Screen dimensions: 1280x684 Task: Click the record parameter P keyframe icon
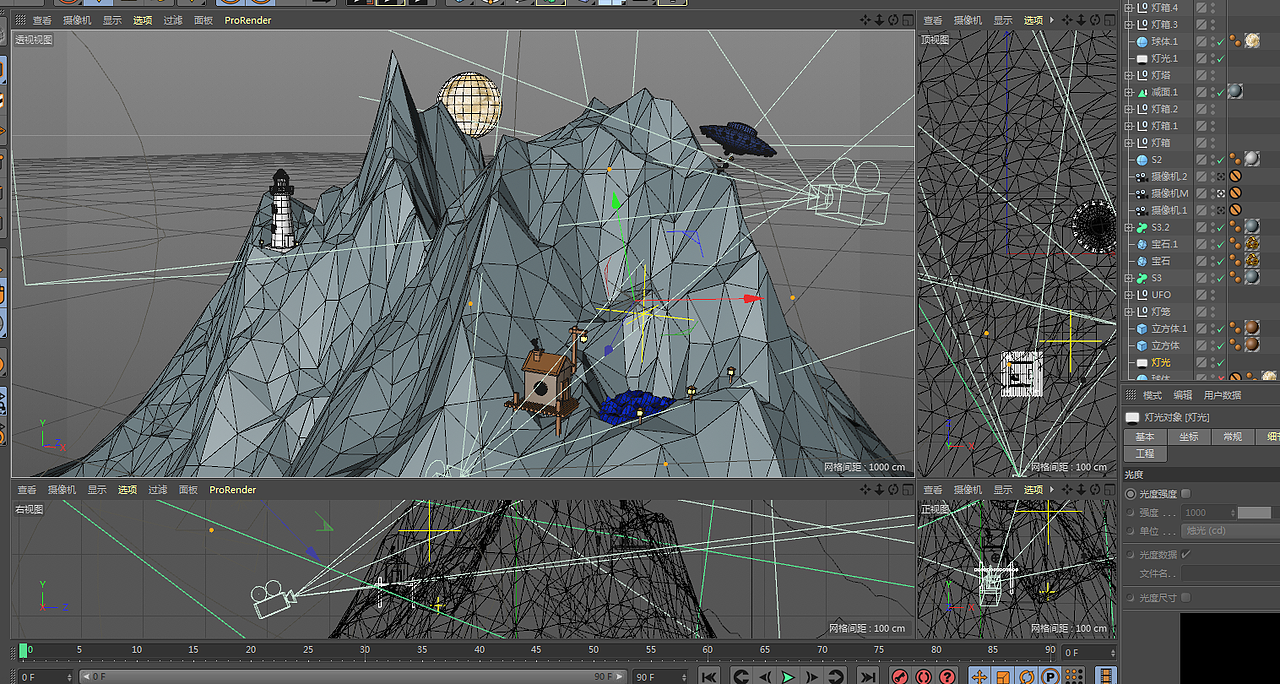point(1050,675)
